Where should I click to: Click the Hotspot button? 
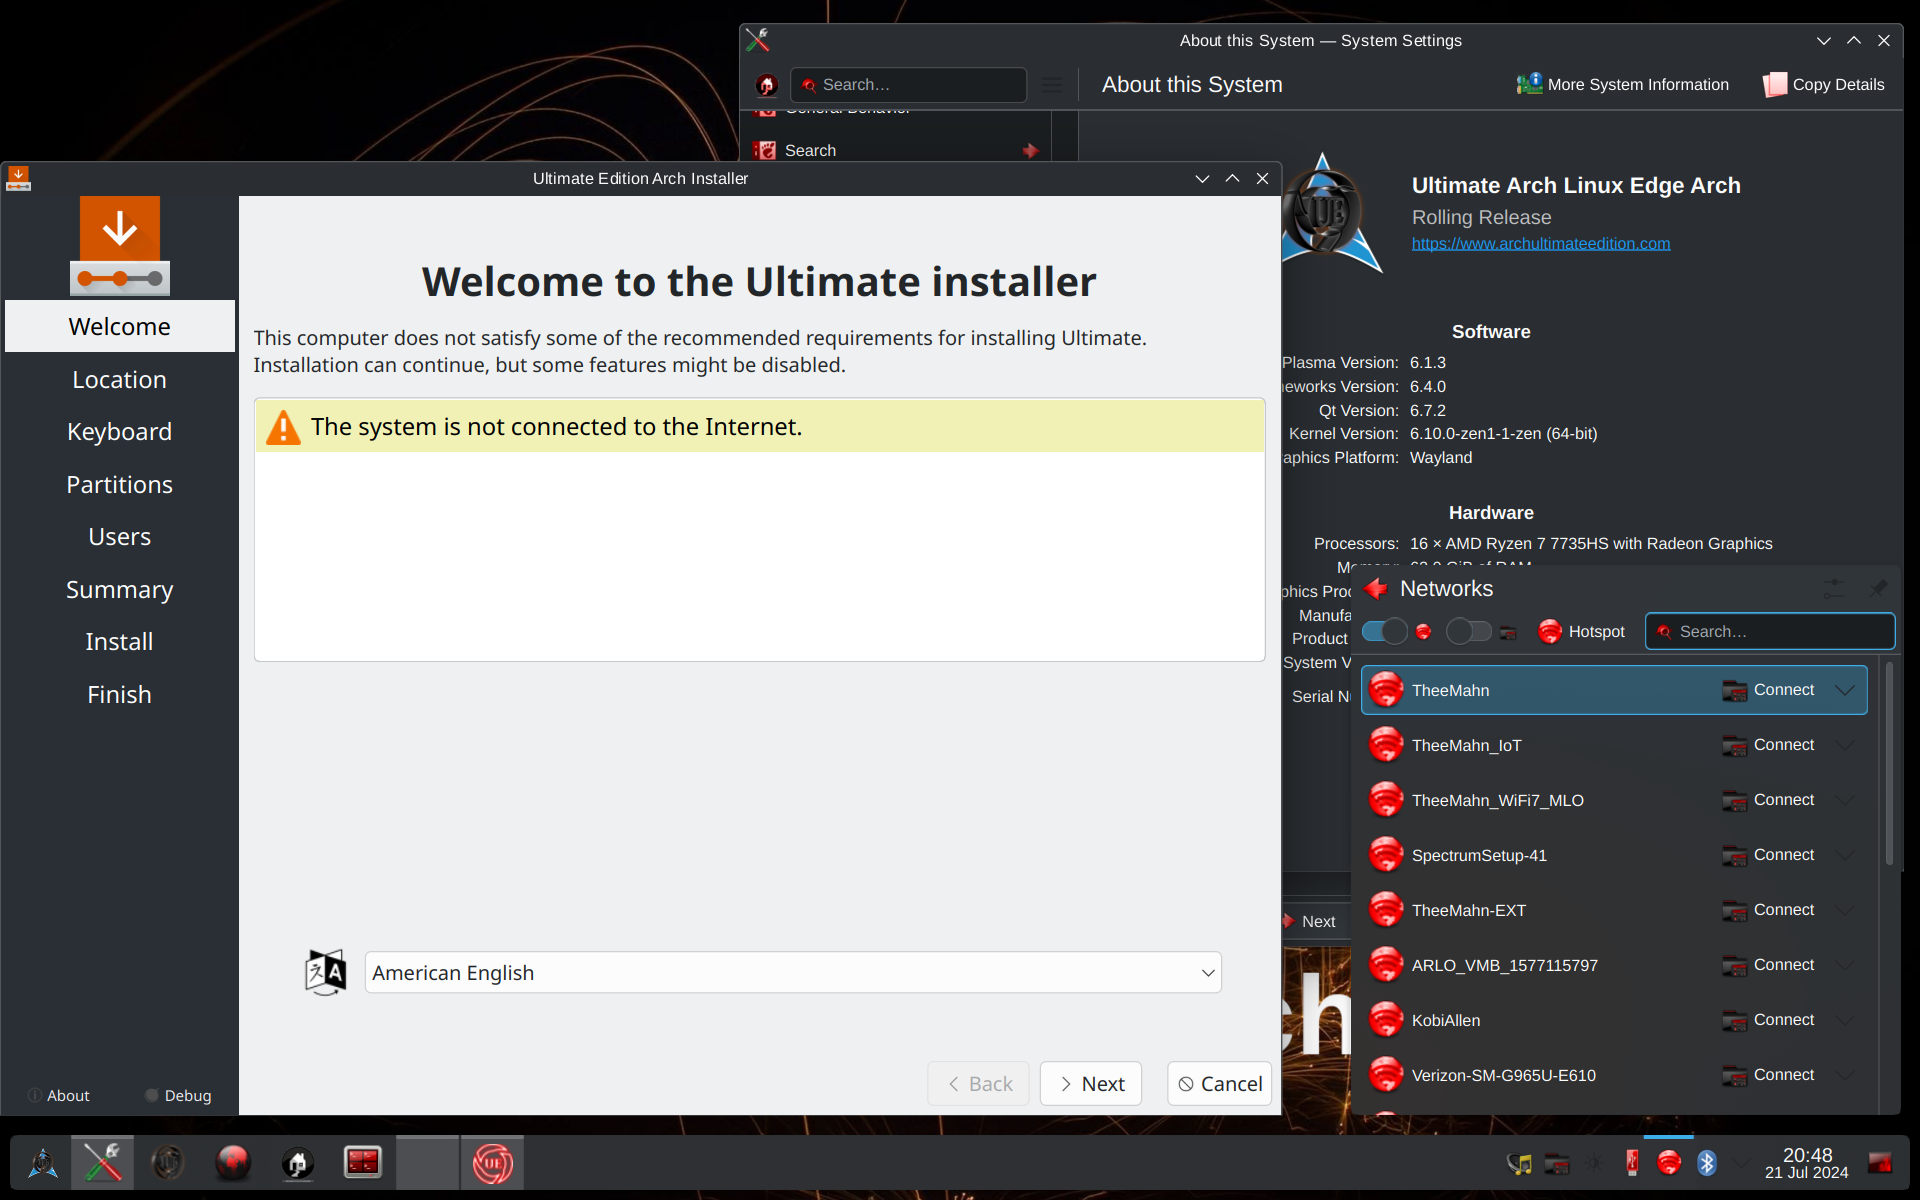pyautogui.click(x=1581, y=631)
